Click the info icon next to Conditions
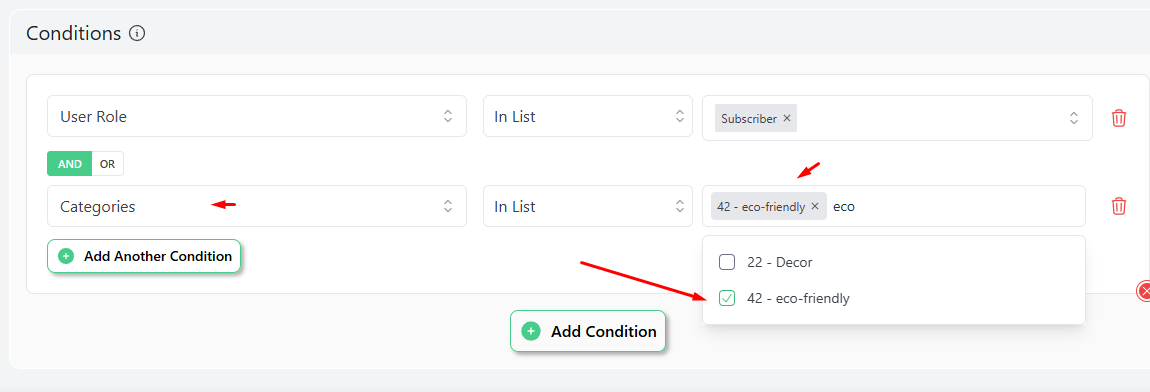The width and height of the screenshot is (1150, 392). 137,33
